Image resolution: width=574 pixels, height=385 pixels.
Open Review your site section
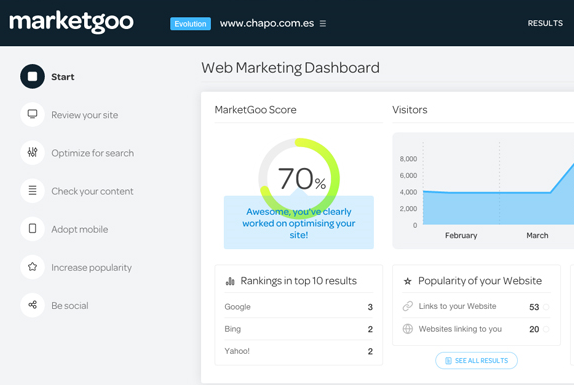coord(85,115)
